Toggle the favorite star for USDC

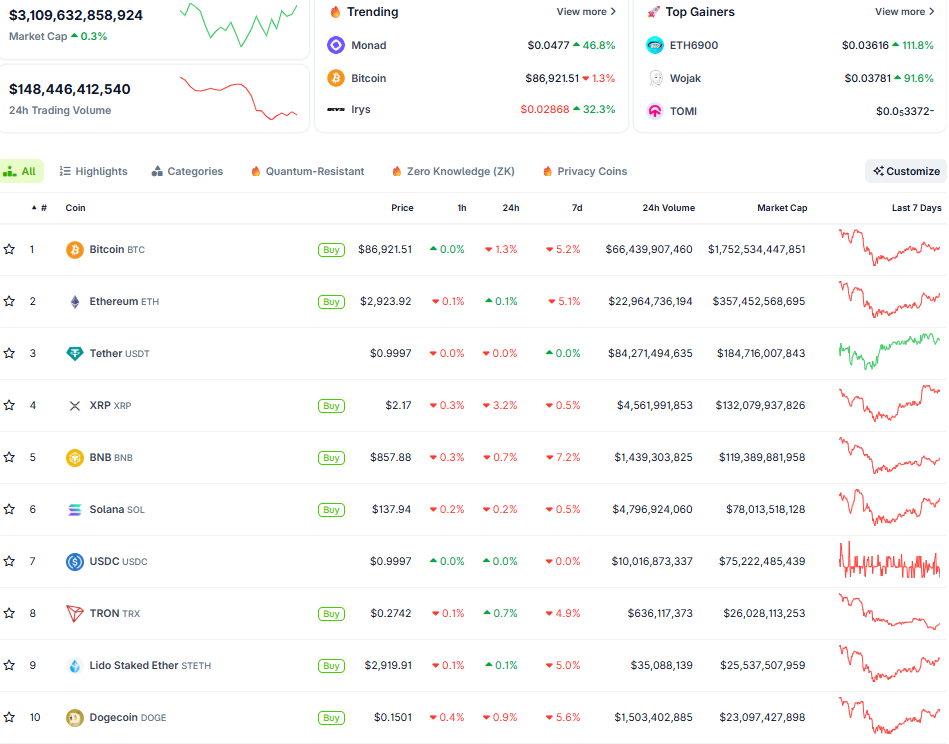point(9,562)
